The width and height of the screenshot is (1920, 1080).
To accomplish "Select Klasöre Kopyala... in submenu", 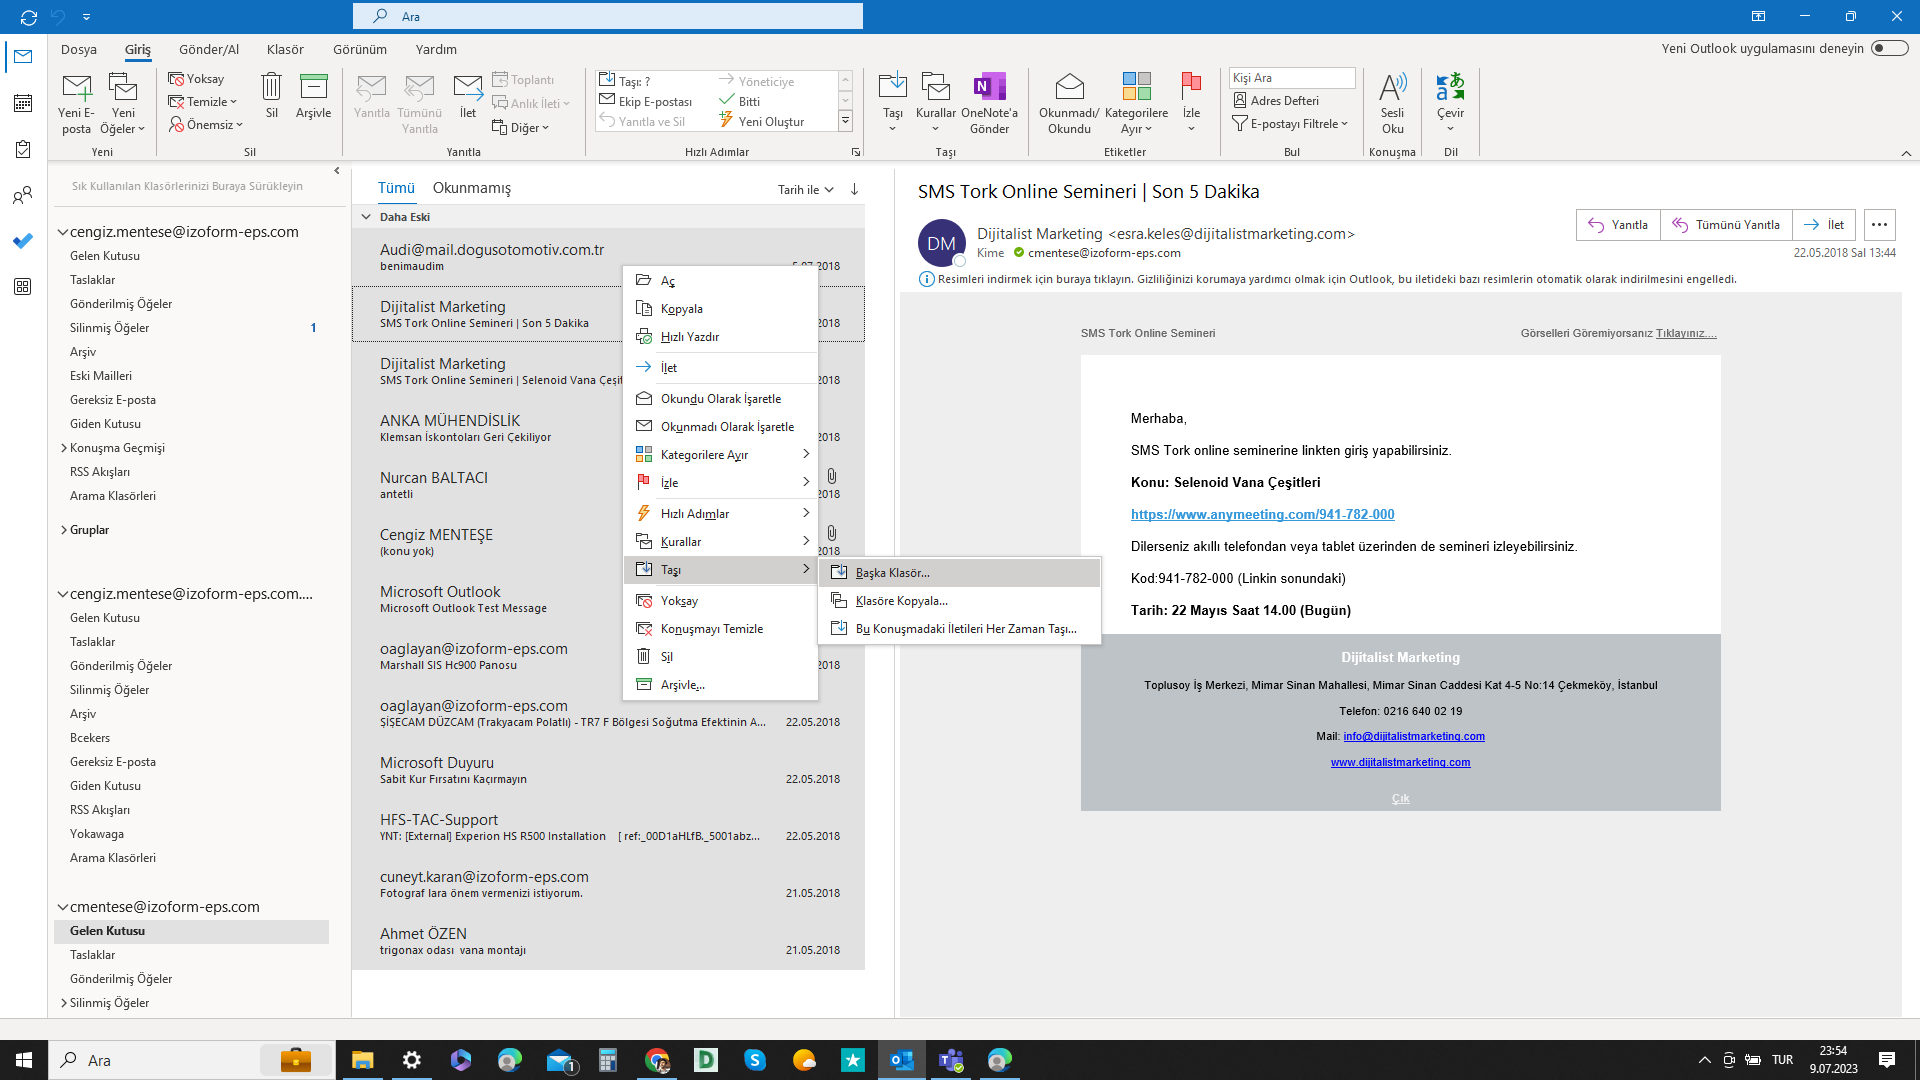I will 960,601.
